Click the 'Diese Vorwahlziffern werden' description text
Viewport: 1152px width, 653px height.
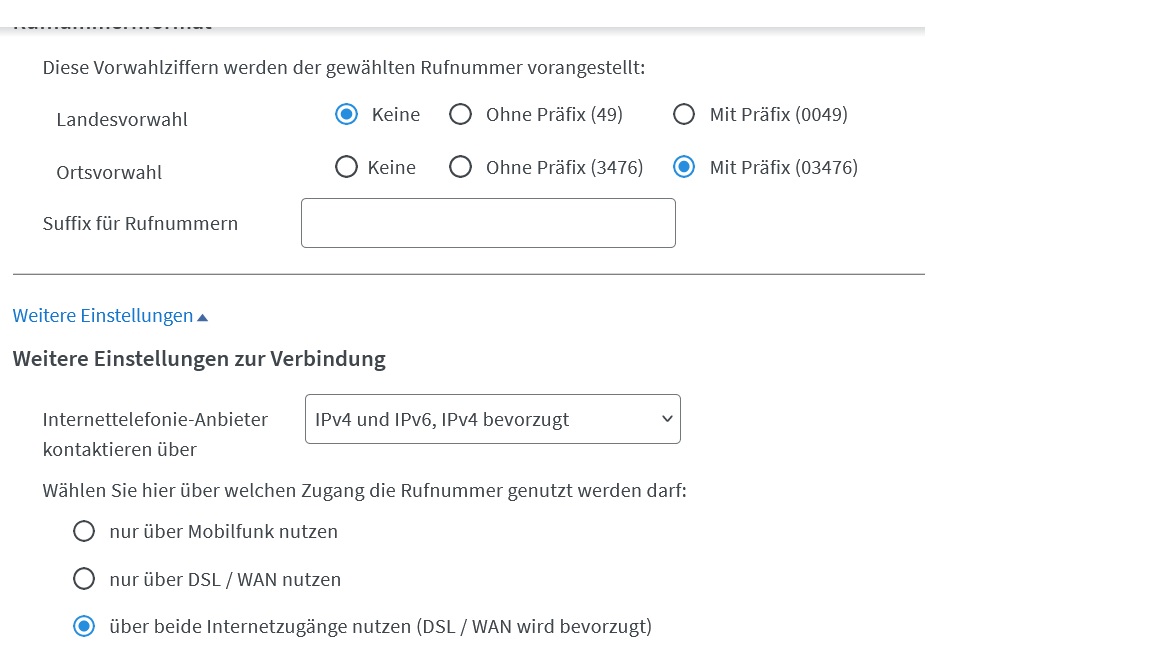[343, 68]
